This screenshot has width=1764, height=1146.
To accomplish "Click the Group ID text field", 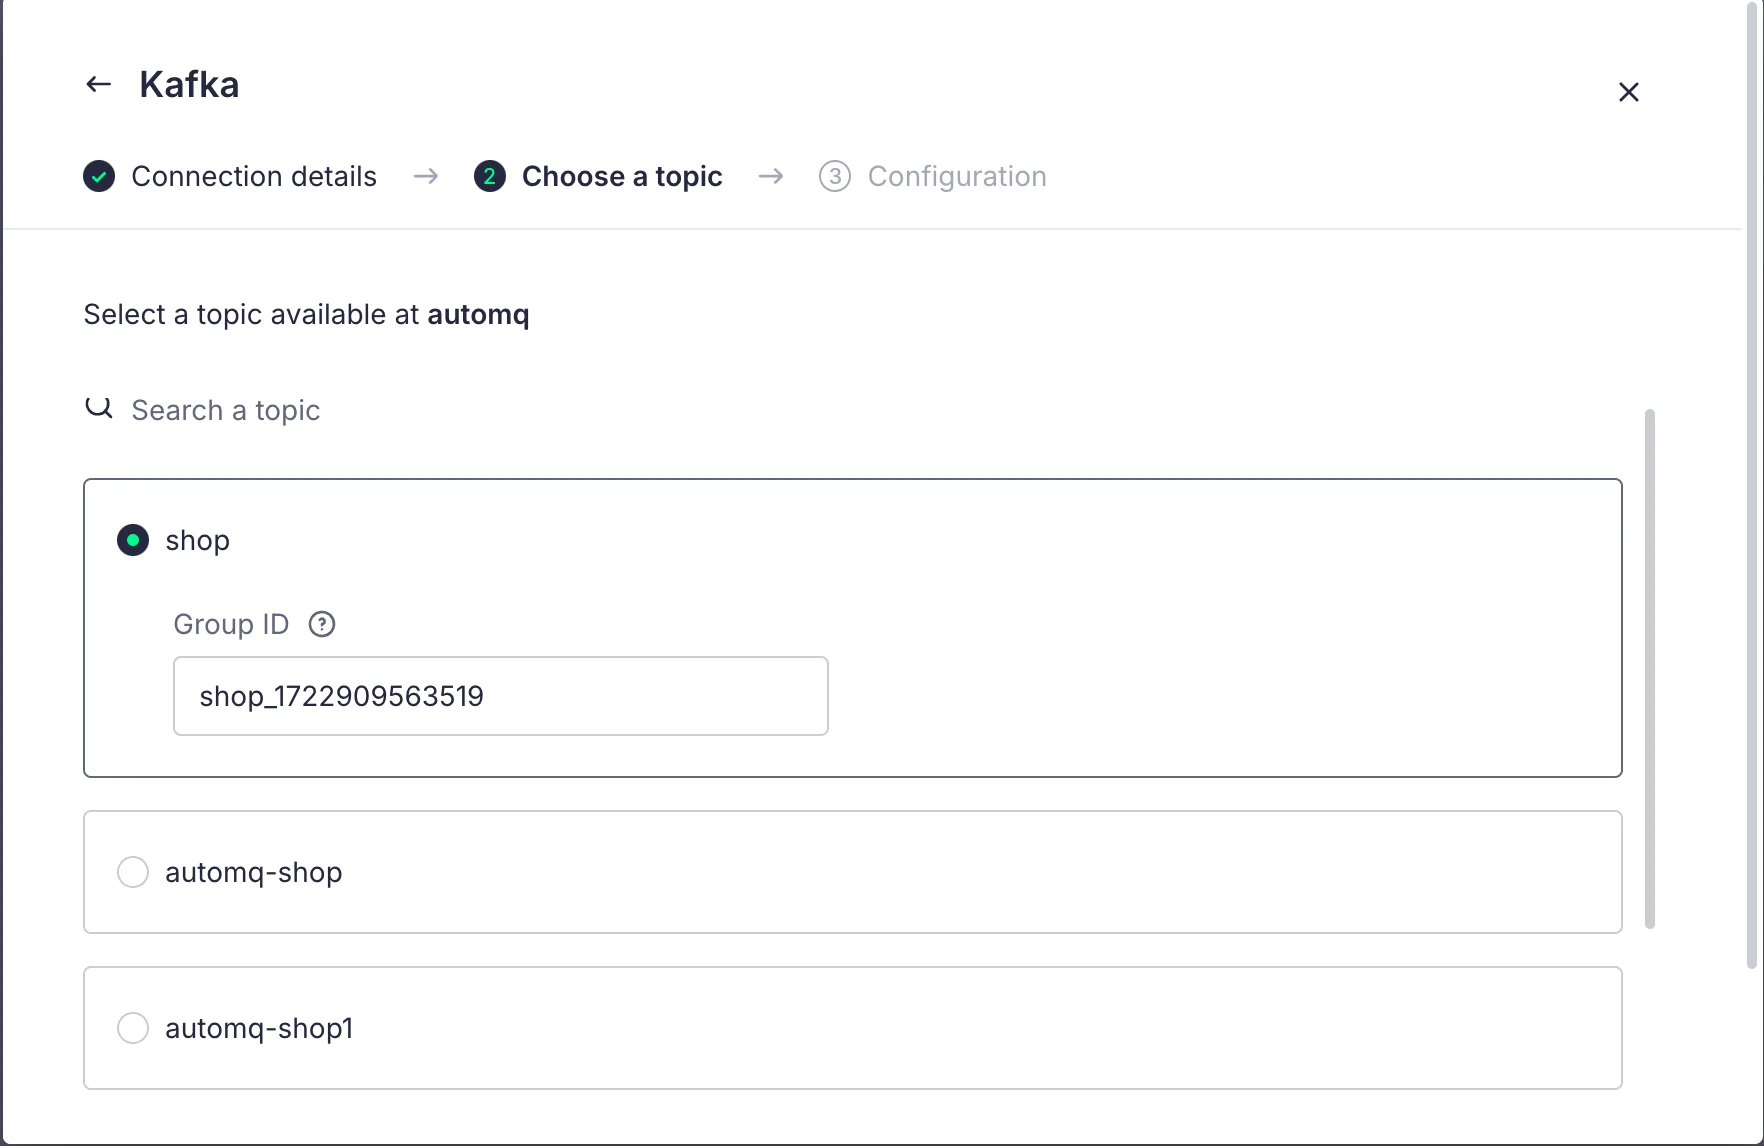I will pyautogui.click(x=500, y=696).
